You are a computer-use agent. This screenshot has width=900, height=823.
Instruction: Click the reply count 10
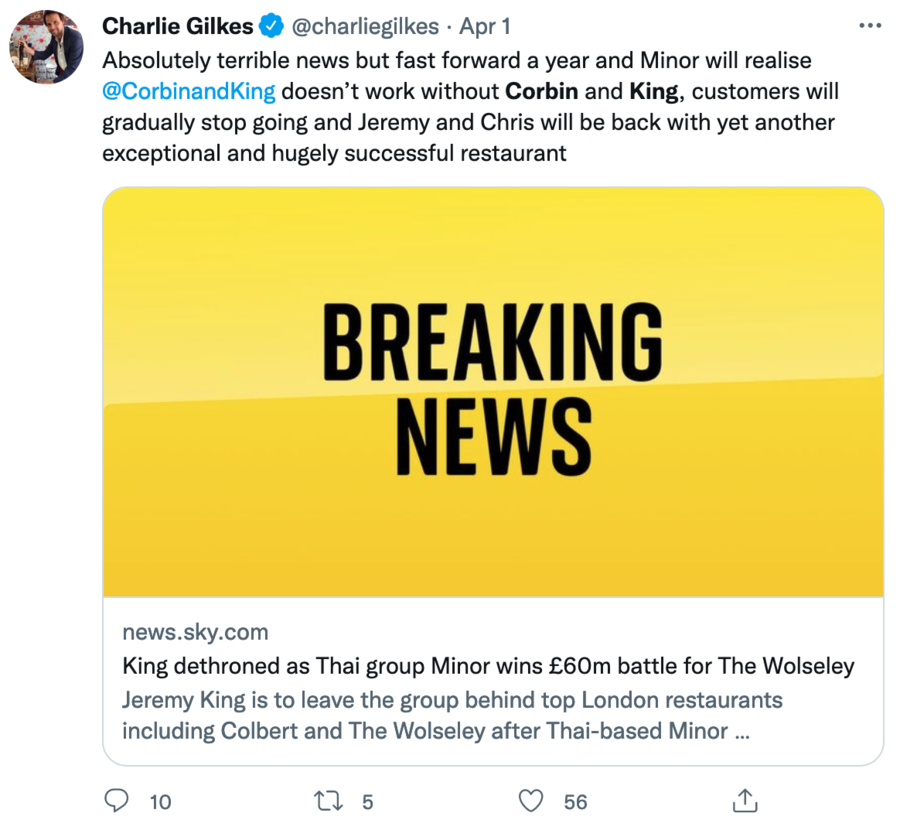160,801
